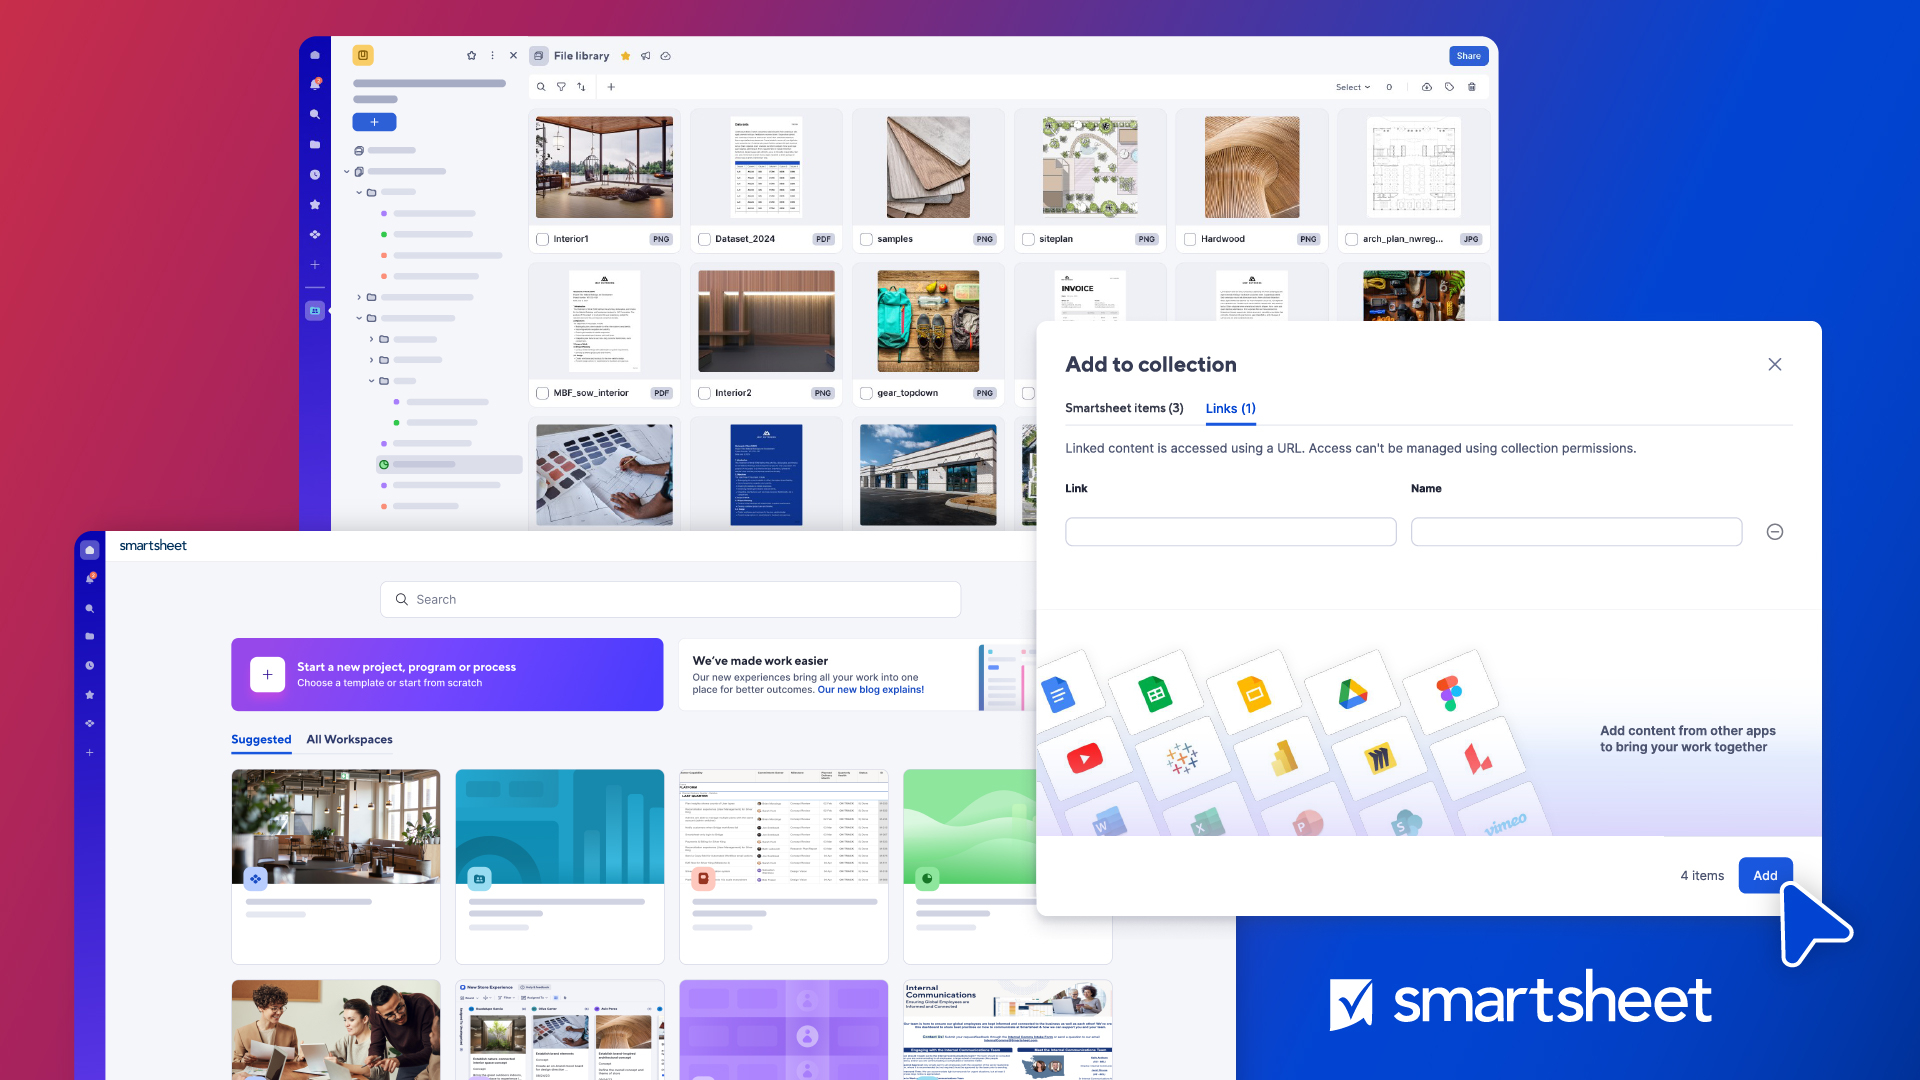Unstar the File library favorite star
The height and width of the screenshot is (1080, 1920).
625,56
